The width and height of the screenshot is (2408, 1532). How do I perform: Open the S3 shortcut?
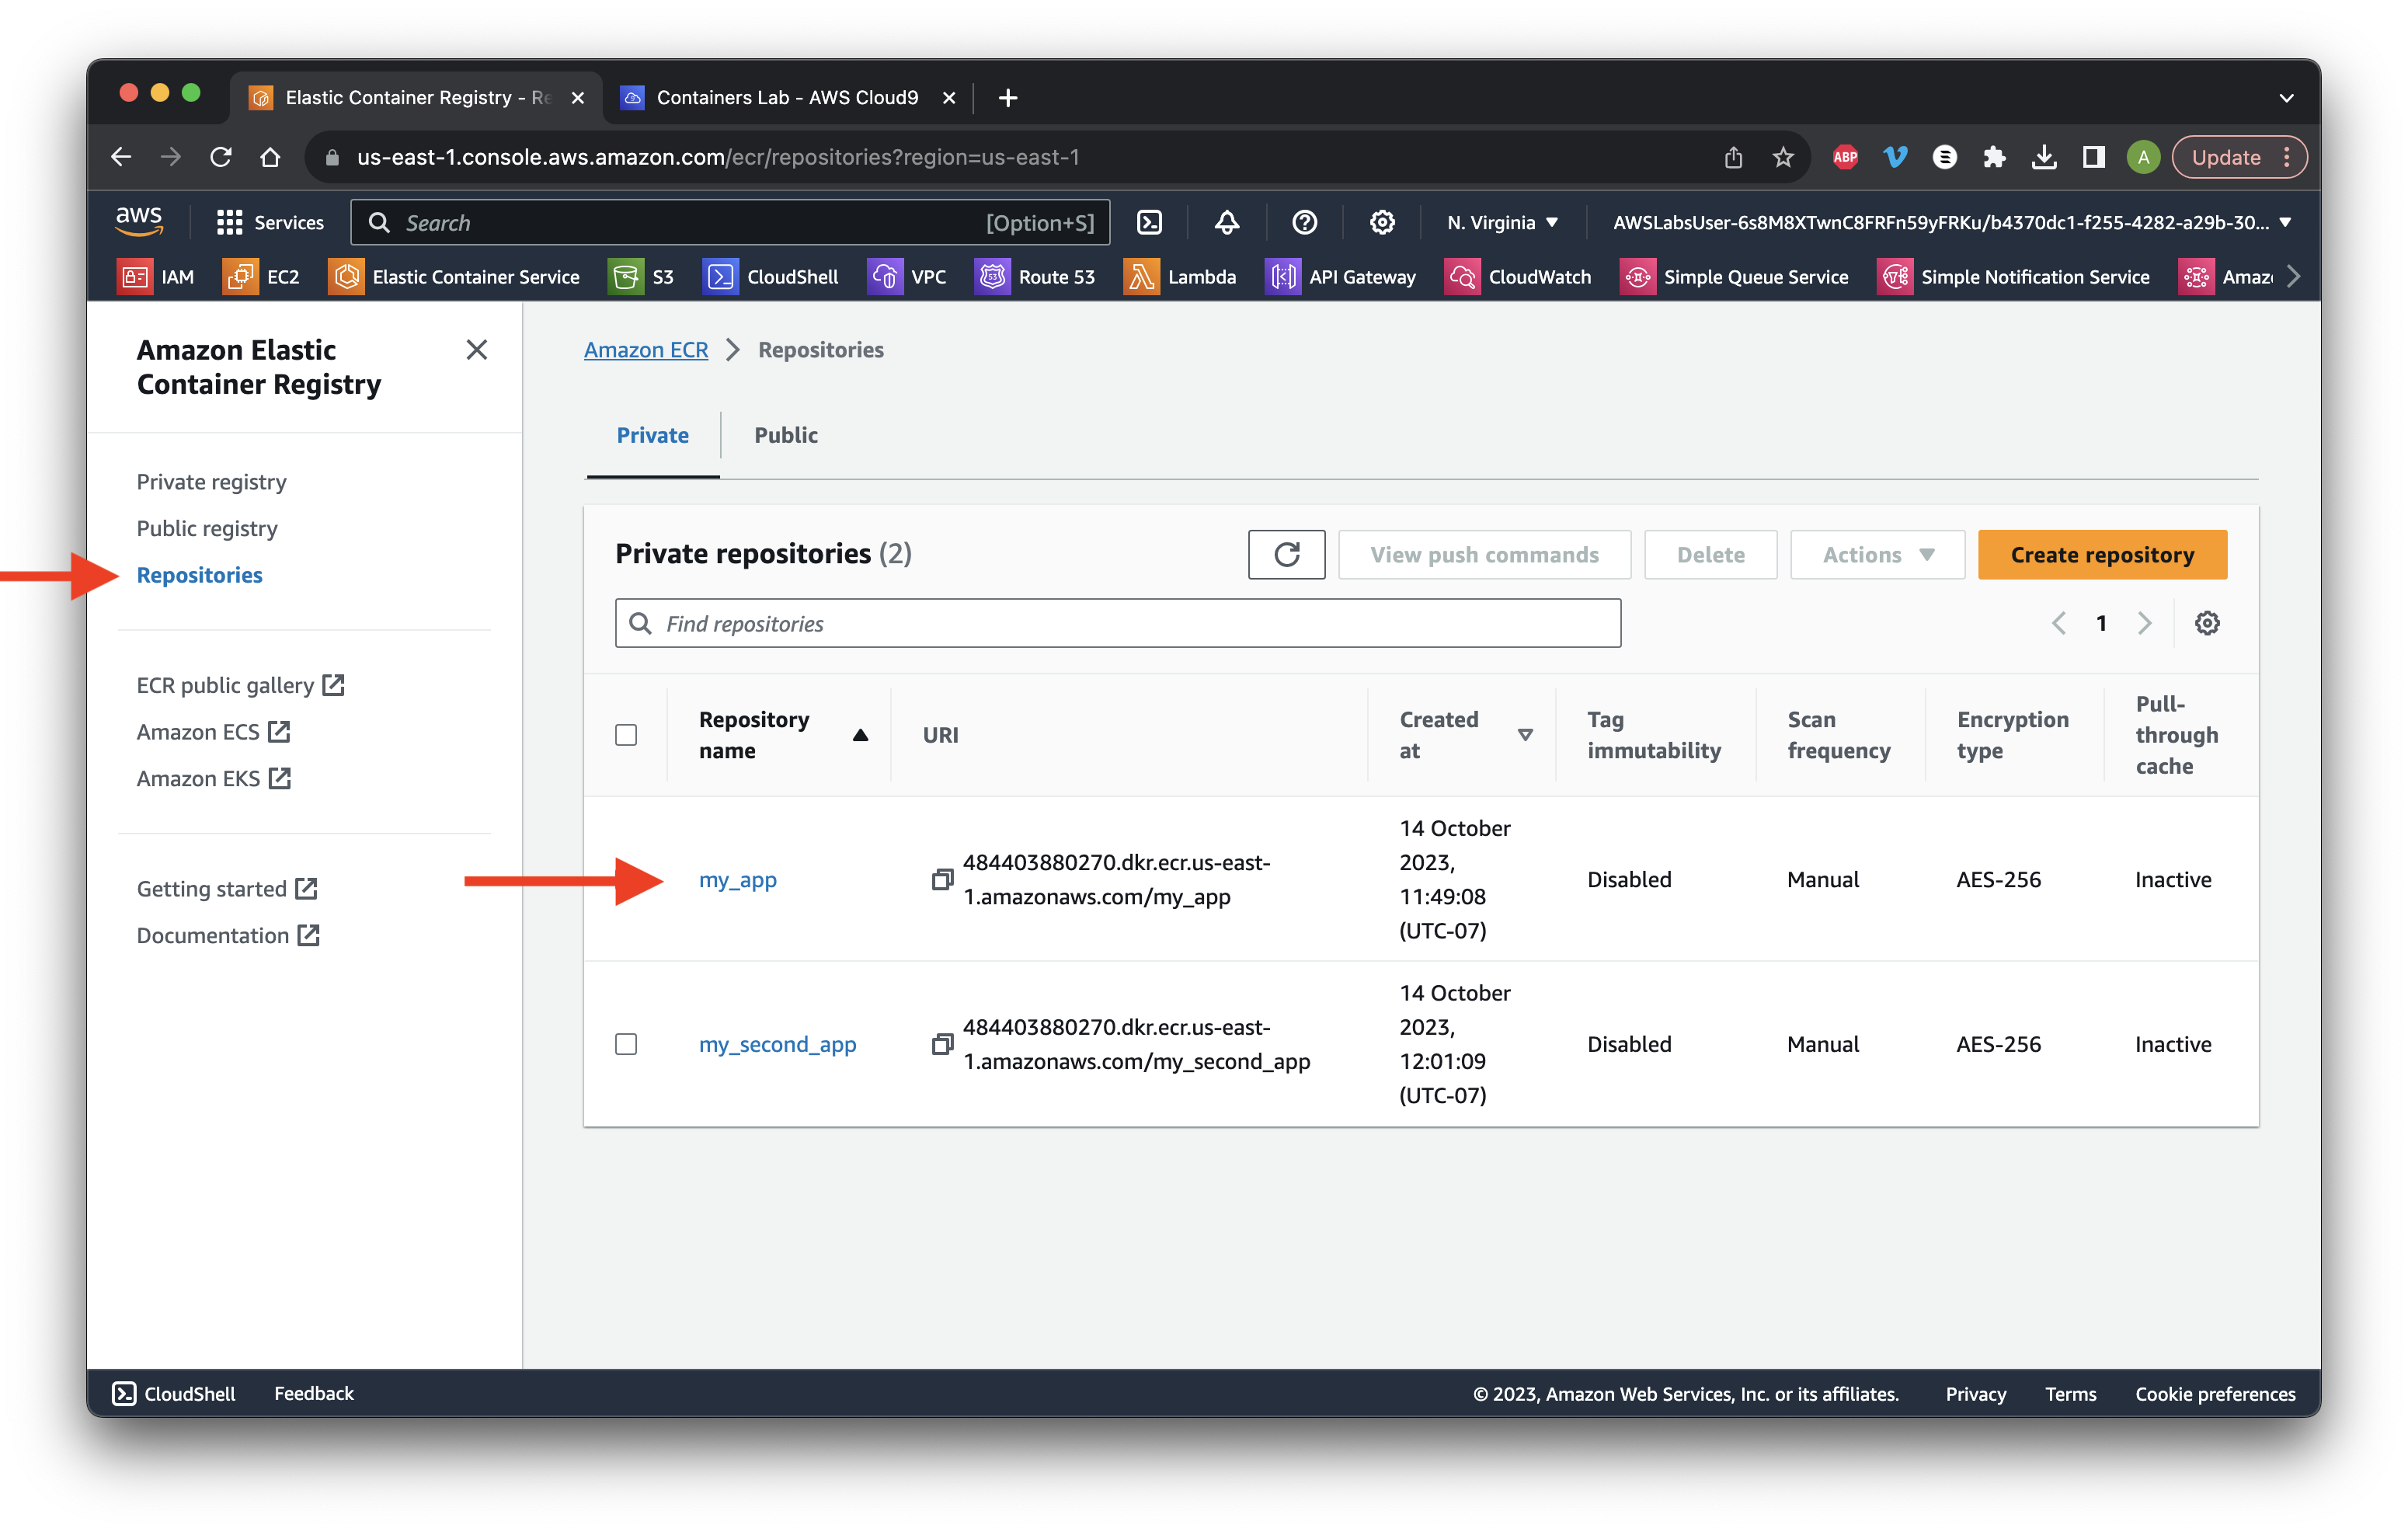click(642, 277)
